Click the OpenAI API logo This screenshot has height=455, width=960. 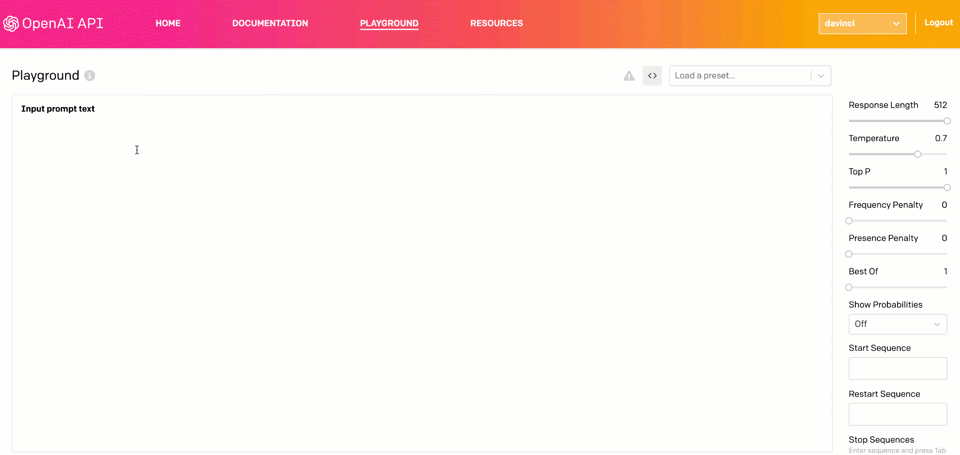click(x=53, y=24)
